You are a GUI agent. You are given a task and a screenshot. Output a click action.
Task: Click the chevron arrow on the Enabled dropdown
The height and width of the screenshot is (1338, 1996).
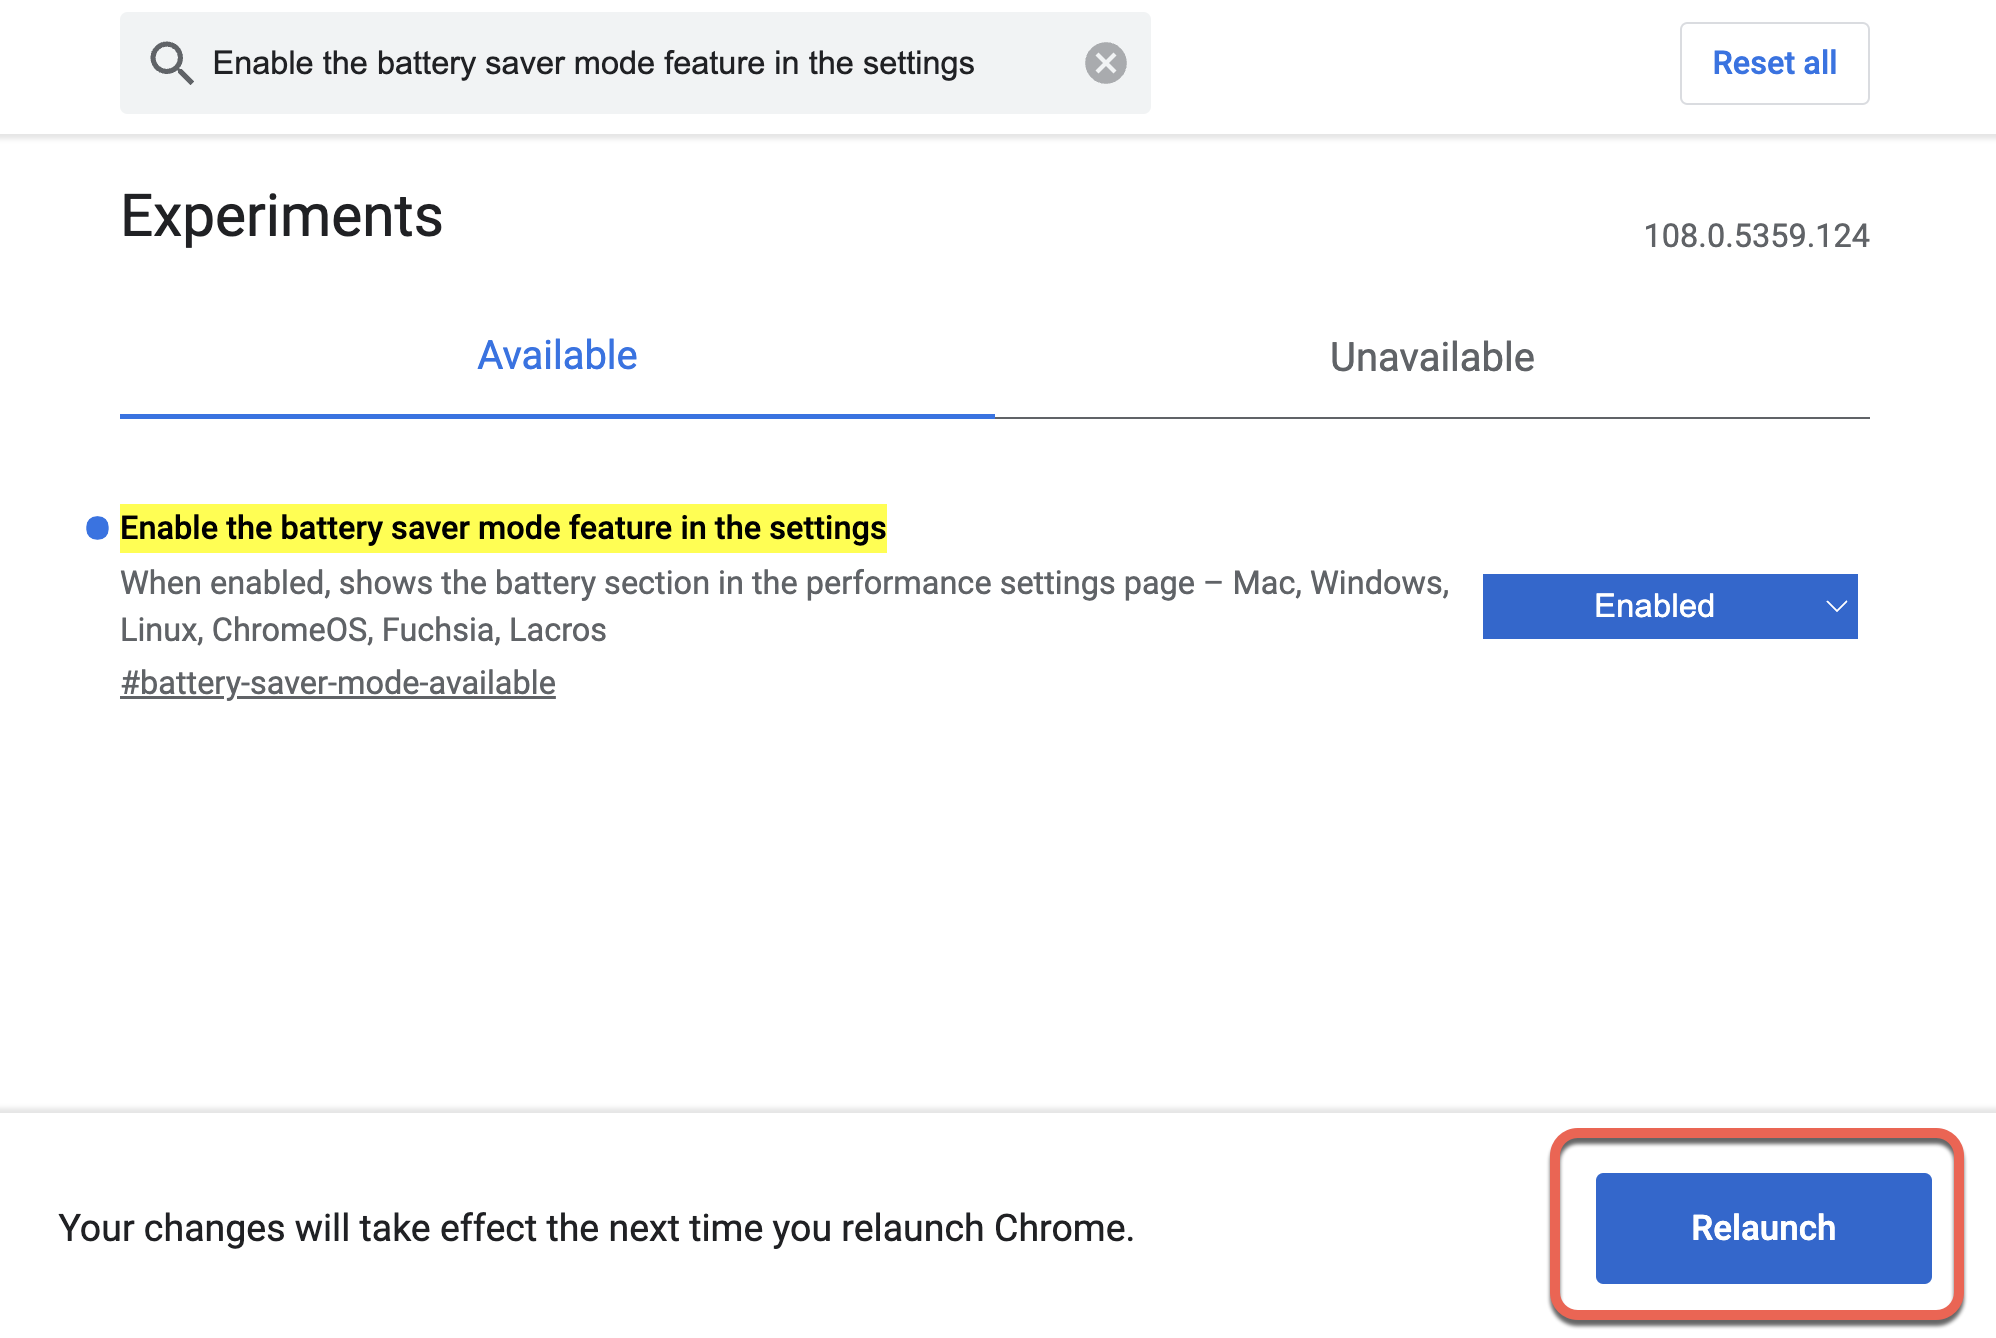point(1836,606)
